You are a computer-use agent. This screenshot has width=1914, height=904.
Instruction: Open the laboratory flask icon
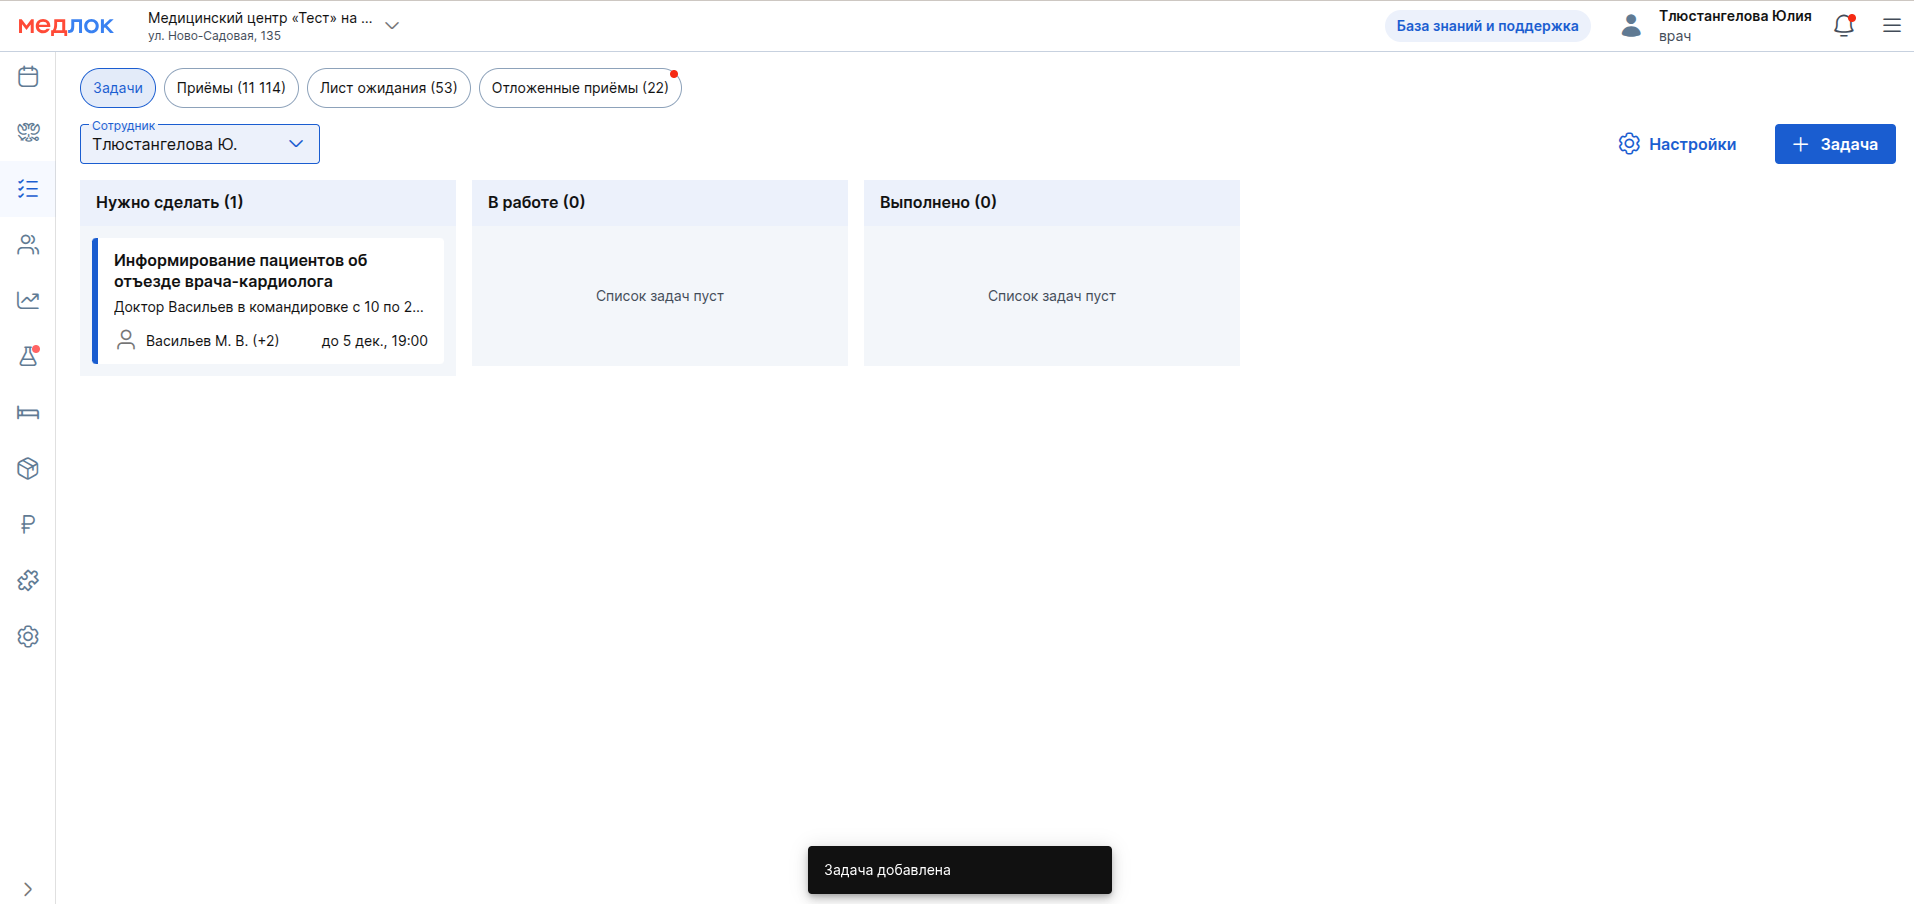(28, 356)
